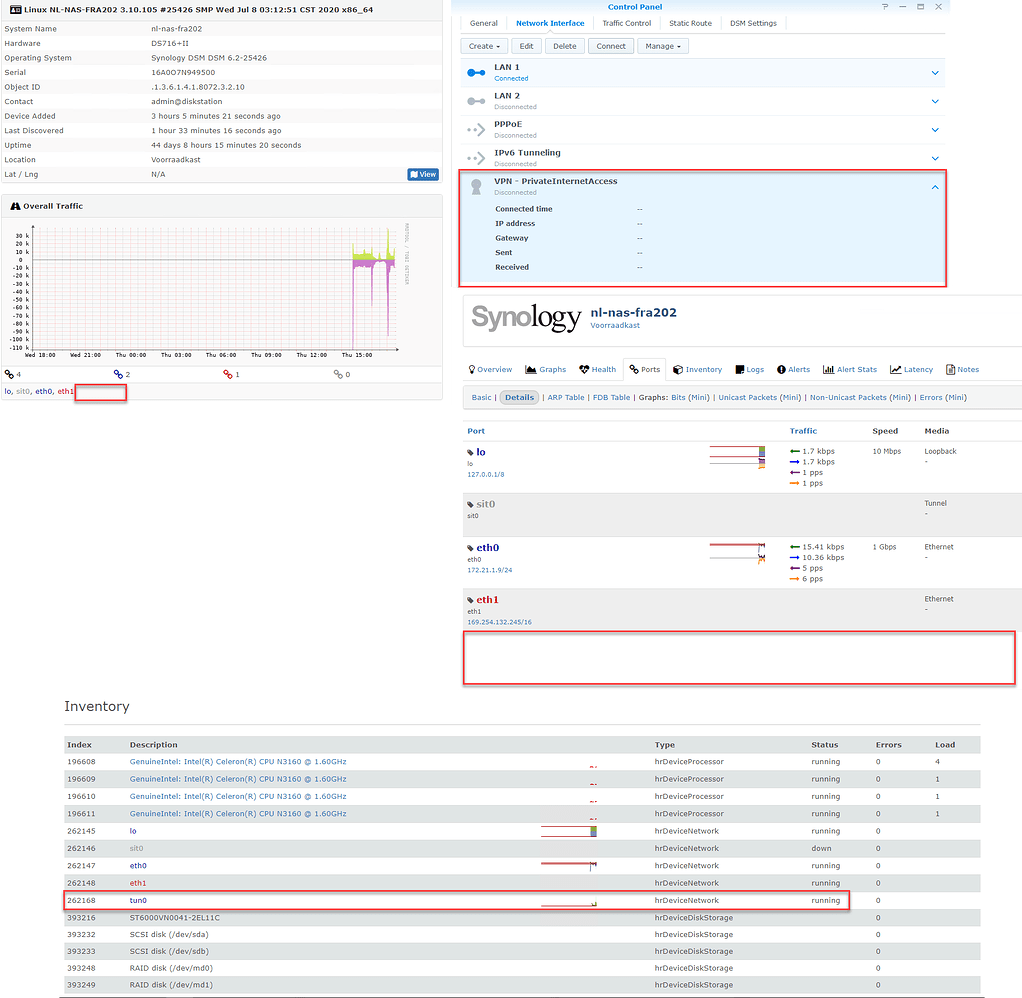Expand the LAN 2 chevron
1022x998 pixels.
point(935,101)
